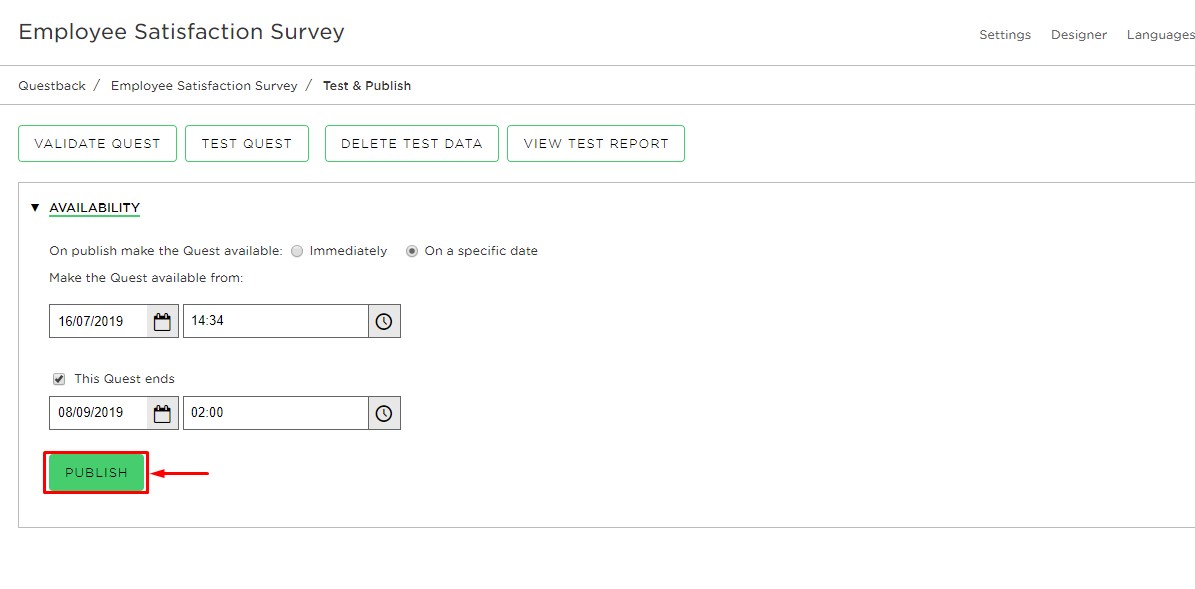The image size is (1195, 589).
Task: Open clock picker for start time 14:34
Action: (384, 321)
